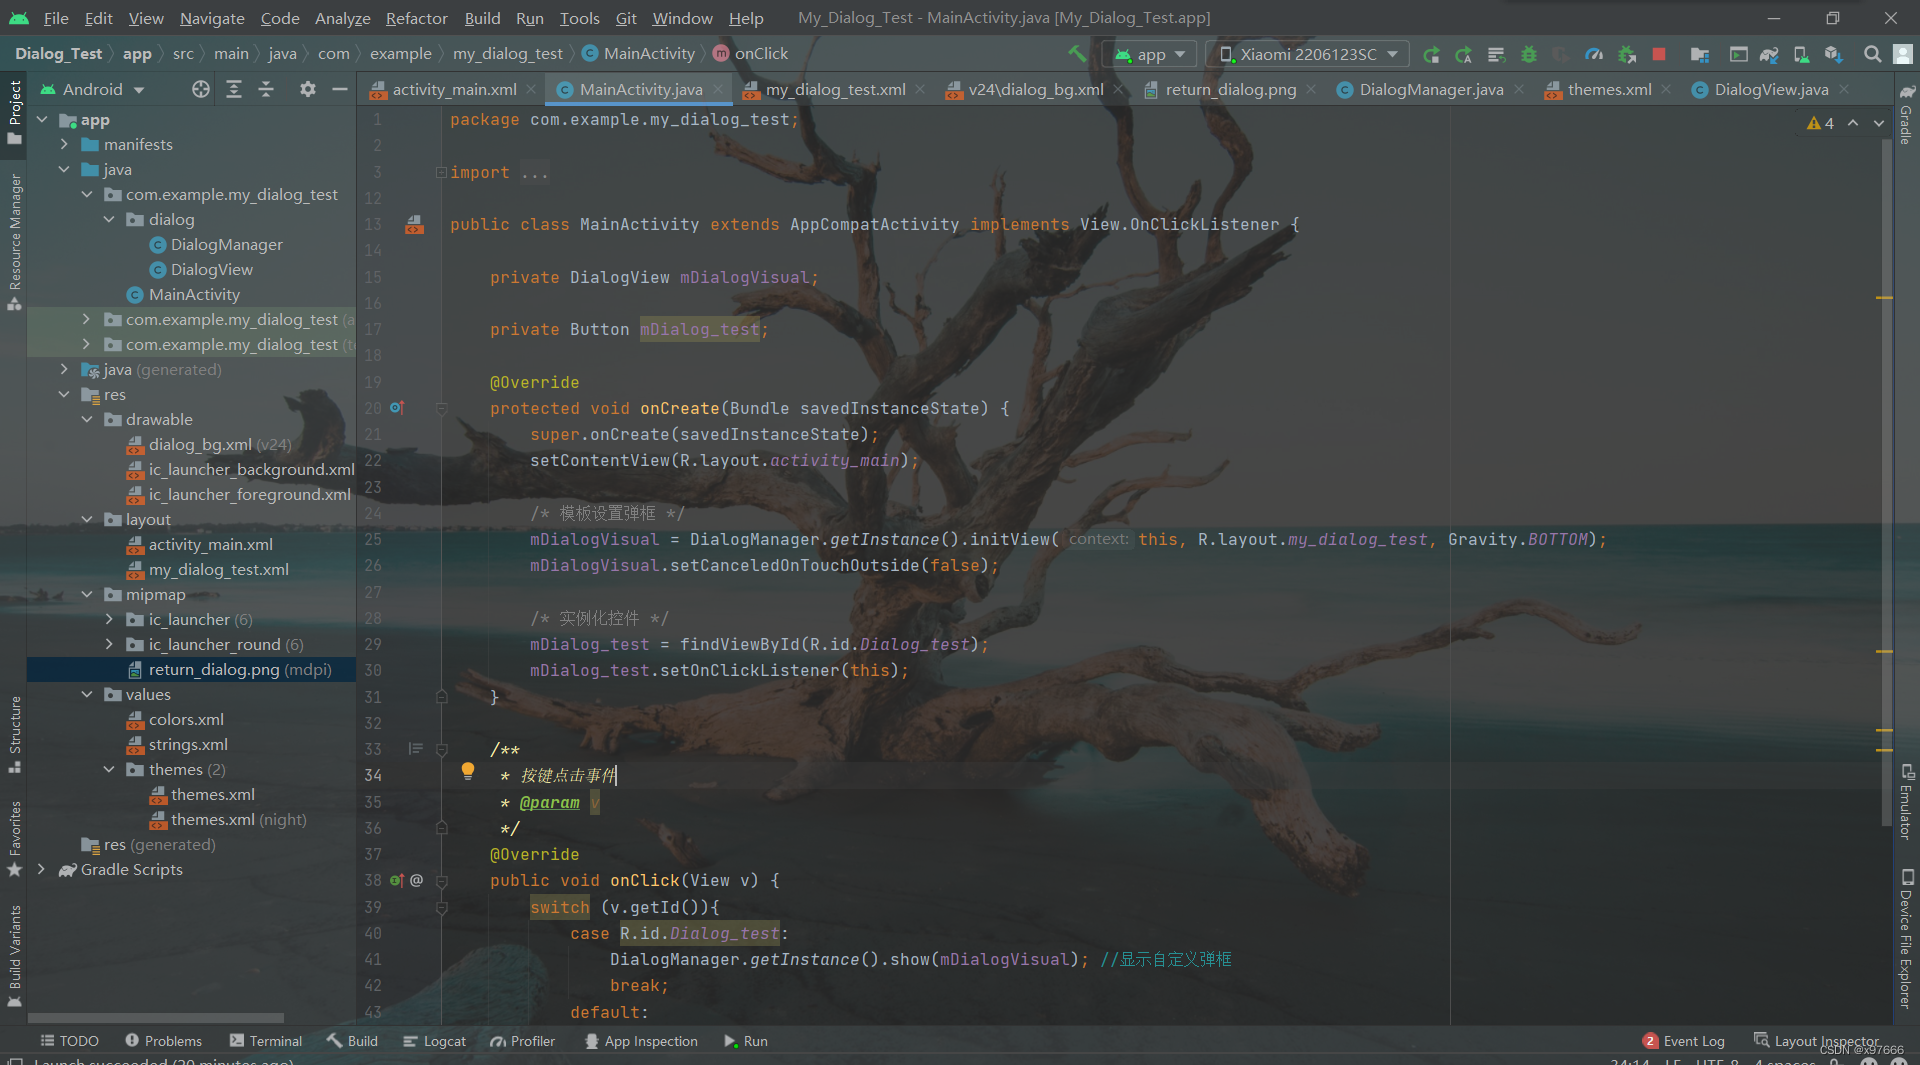Click the onClick breadcrumb item
This screenshot has height=1065, width=1920.
pyautogui.click(x=751, y=53)
